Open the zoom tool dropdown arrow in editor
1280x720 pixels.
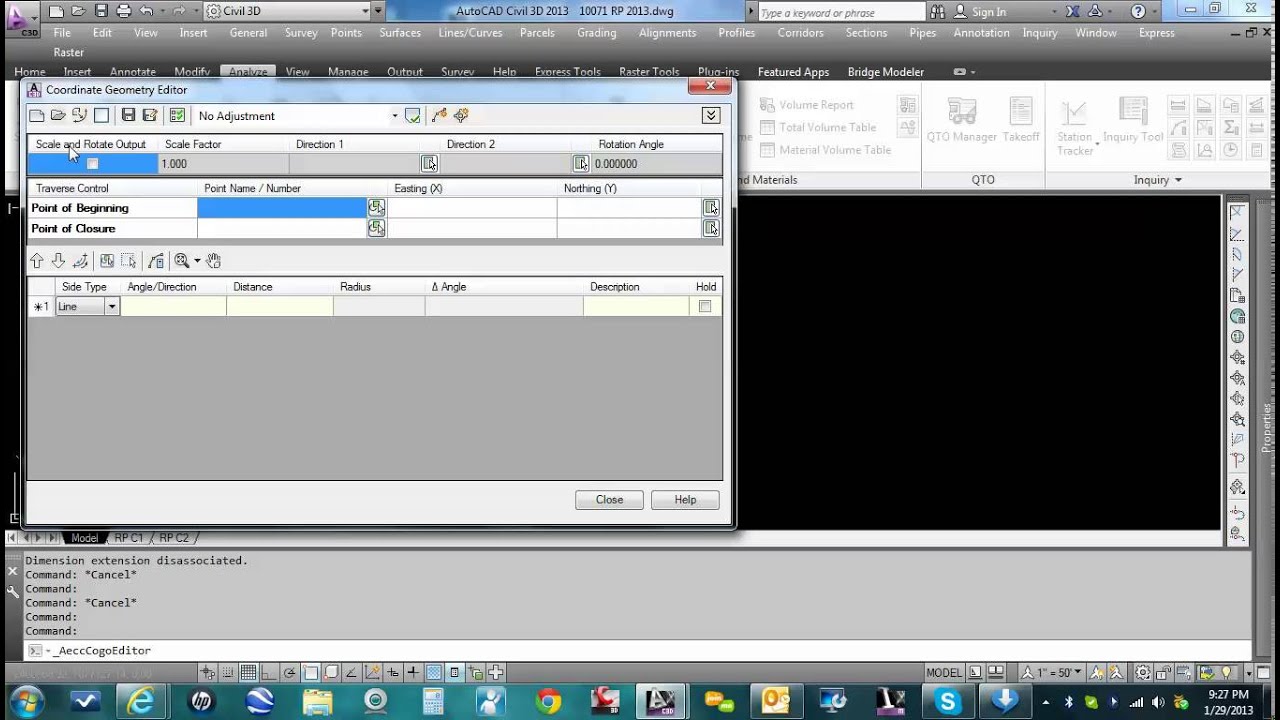[197, 261]
